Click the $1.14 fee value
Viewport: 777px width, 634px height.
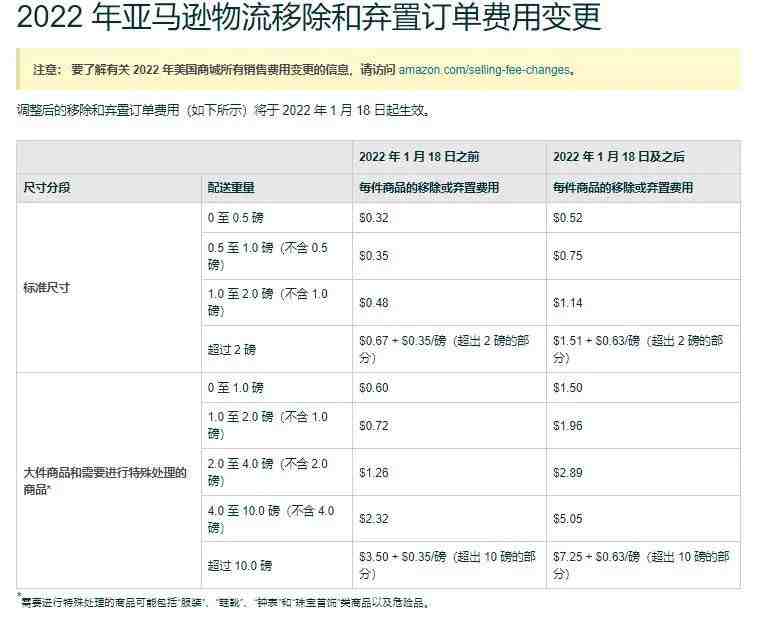[568, 303]
